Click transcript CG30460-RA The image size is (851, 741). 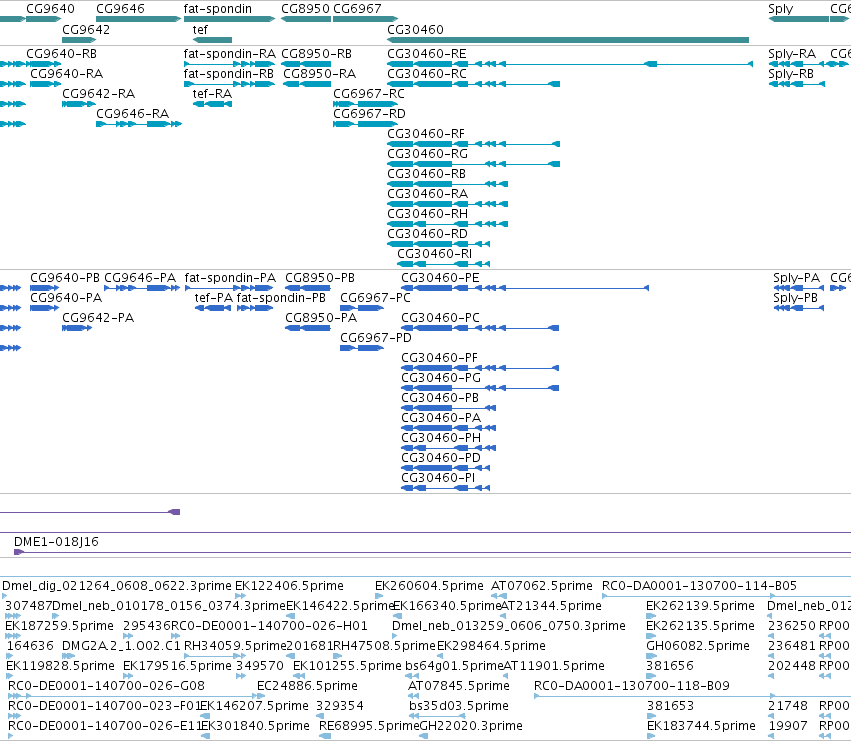[427, 194]
